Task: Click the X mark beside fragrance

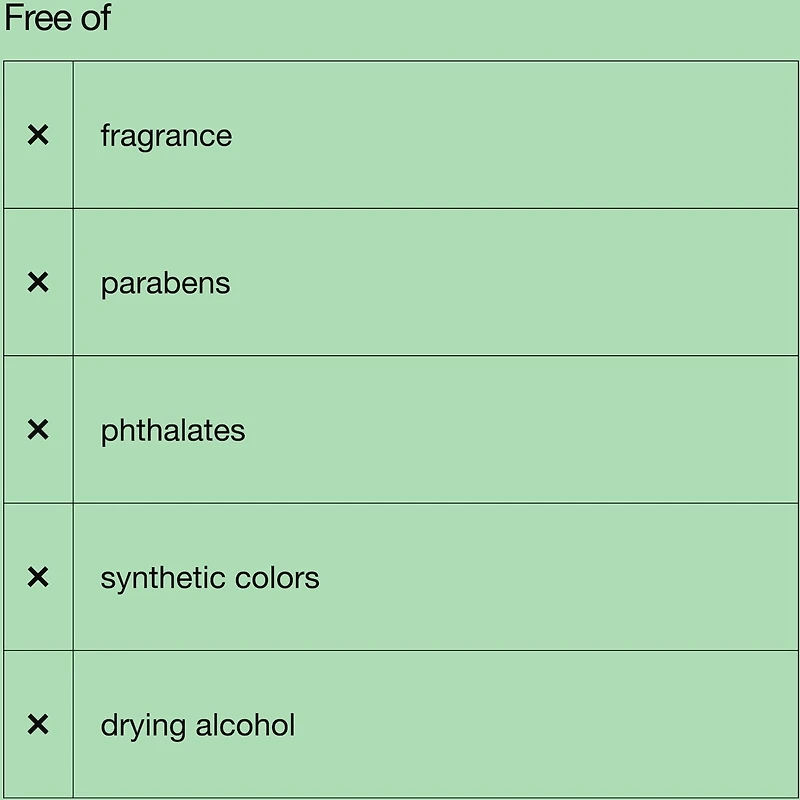Action: tap(38, 135)
